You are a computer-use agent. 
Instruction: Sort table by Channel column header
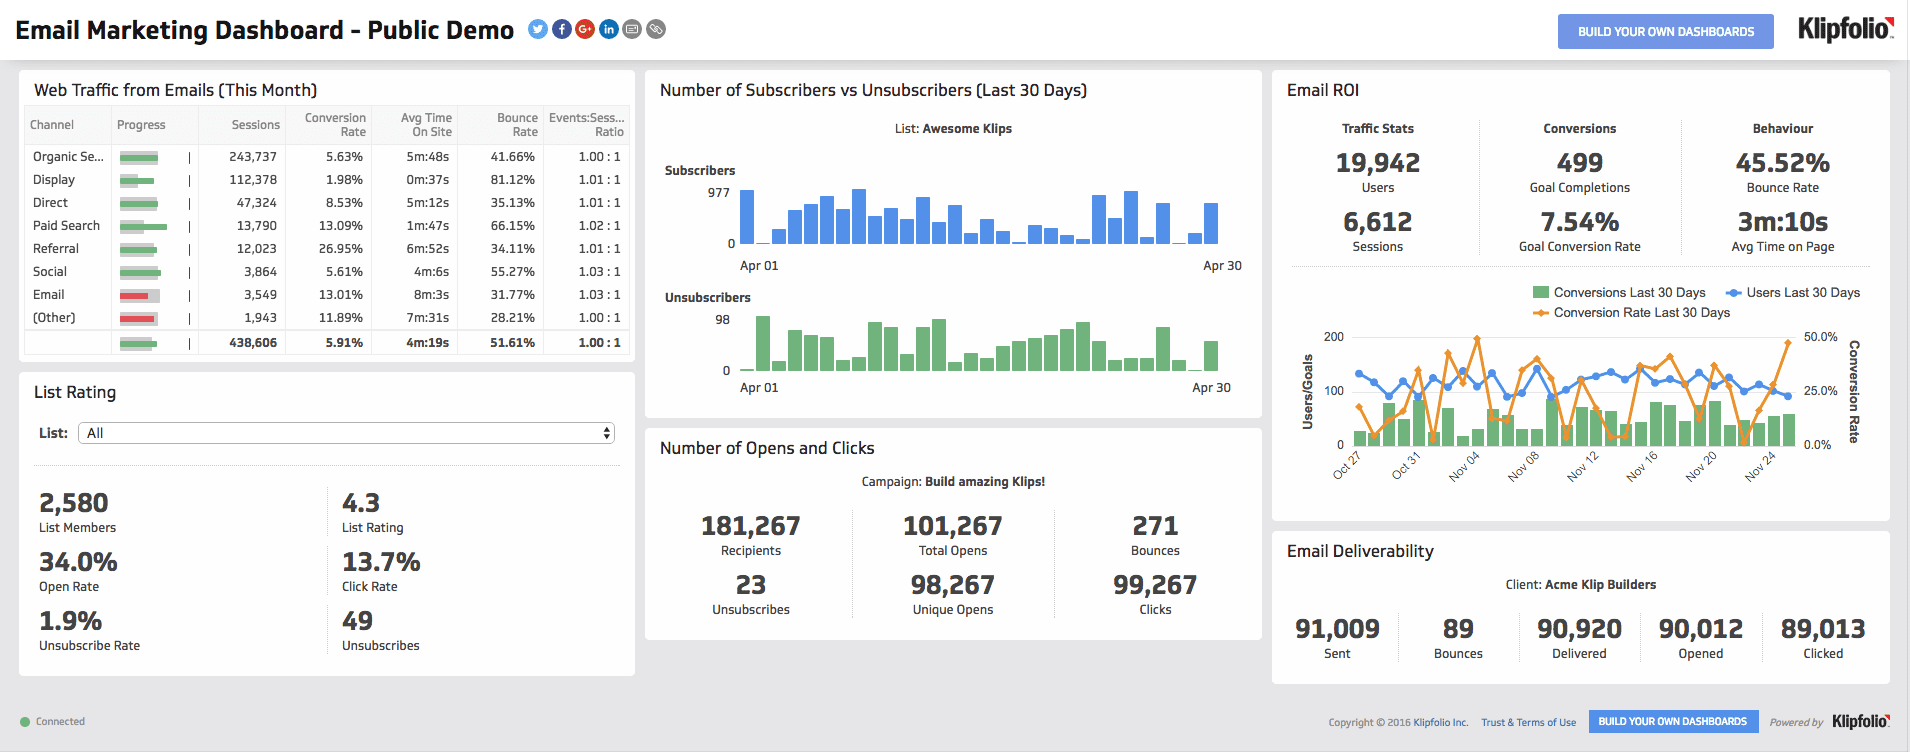point(52,125)
